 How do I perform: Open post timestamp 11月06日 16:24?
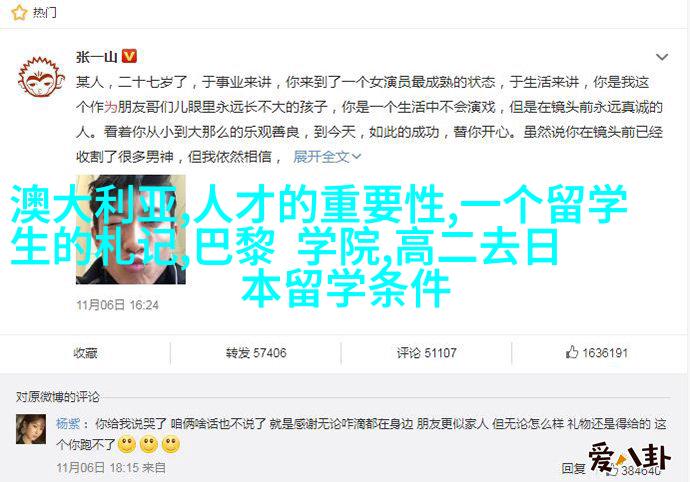[x=117, y=305]
